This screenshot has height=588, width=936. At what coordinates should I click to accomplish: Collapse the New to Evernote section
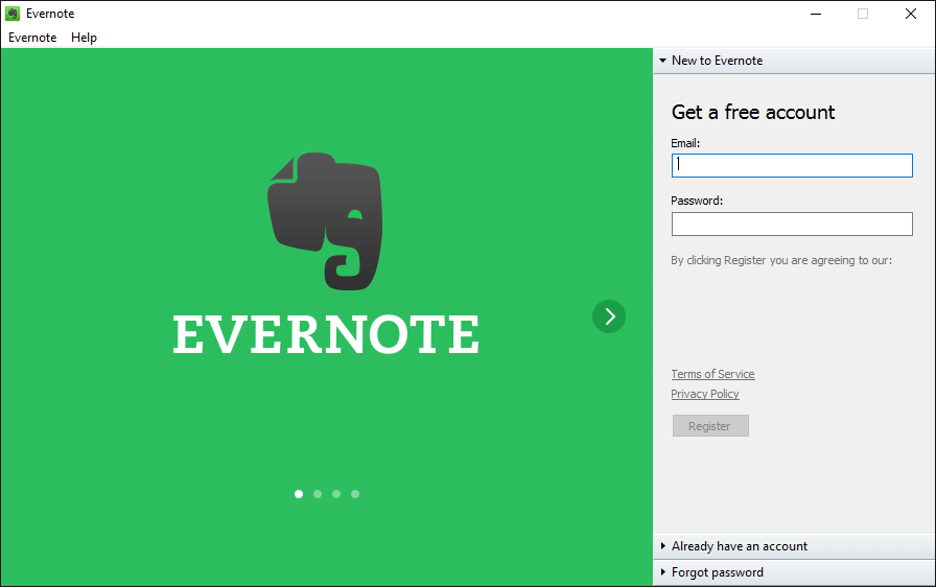pyautogui.click(x=794, y=61)
